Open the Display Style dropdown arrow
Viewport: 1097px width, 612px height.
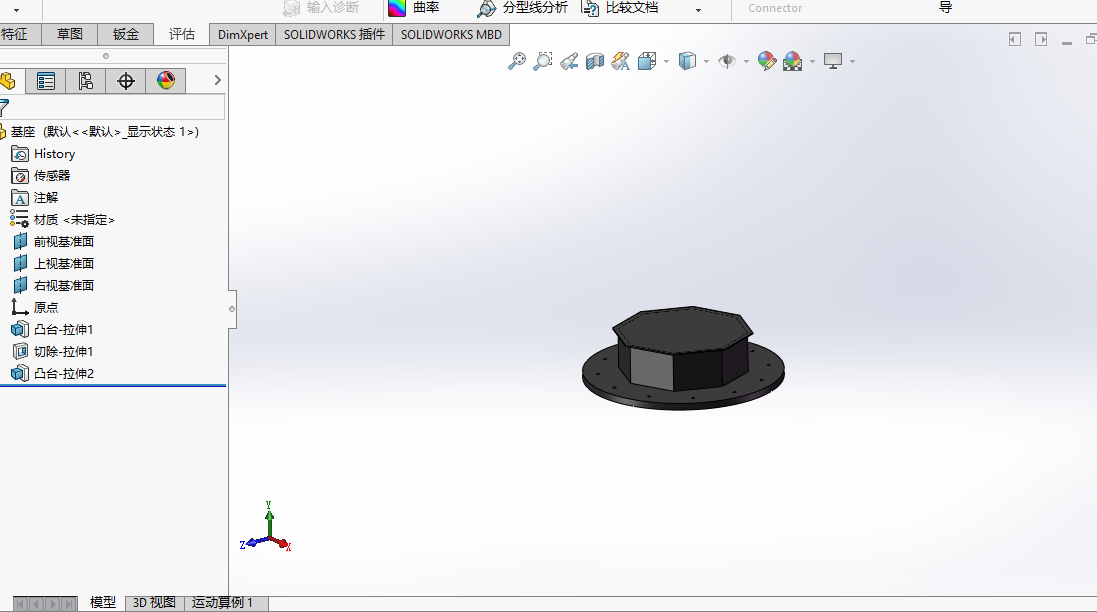pyautogui.click(x=706, y=62)
